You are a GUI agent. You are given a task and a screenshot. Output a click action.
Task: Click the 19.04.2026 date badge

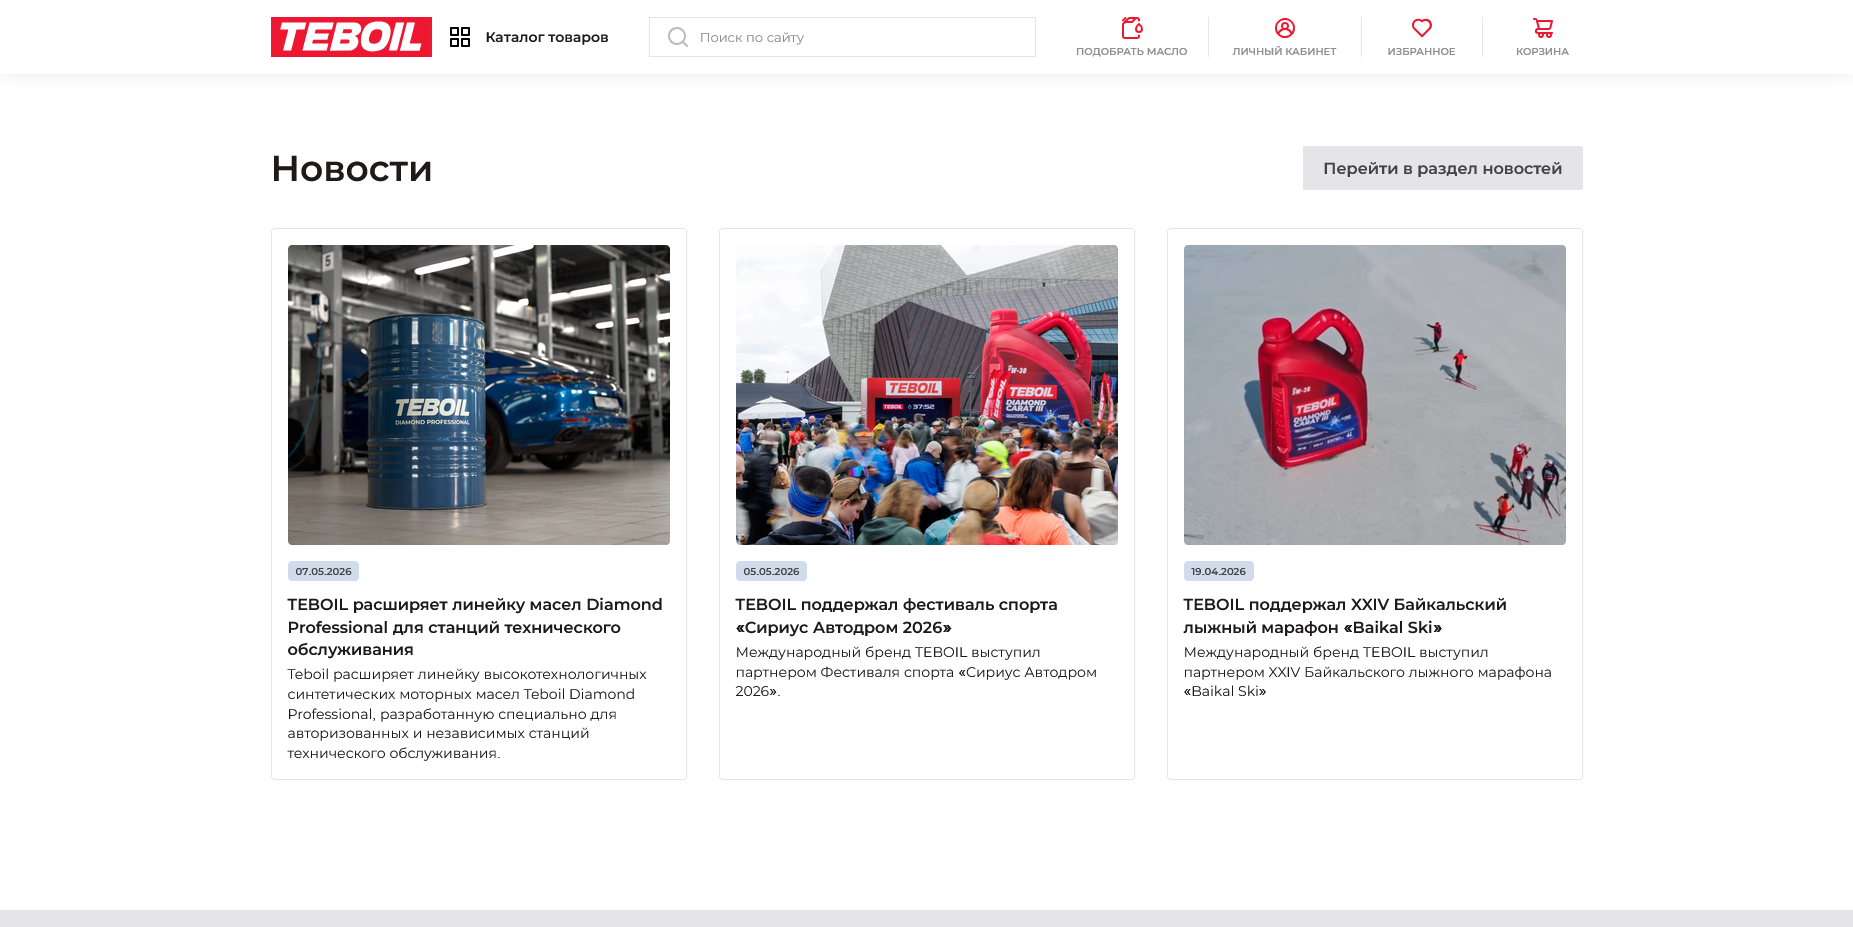1218,571
